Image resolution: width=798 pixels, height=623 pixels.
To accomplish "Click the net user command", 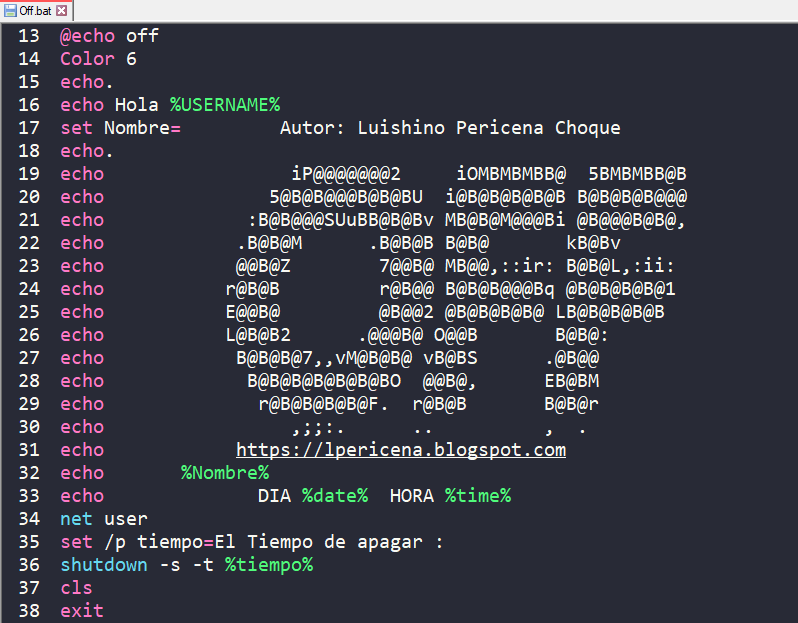I will pos(104,519).
